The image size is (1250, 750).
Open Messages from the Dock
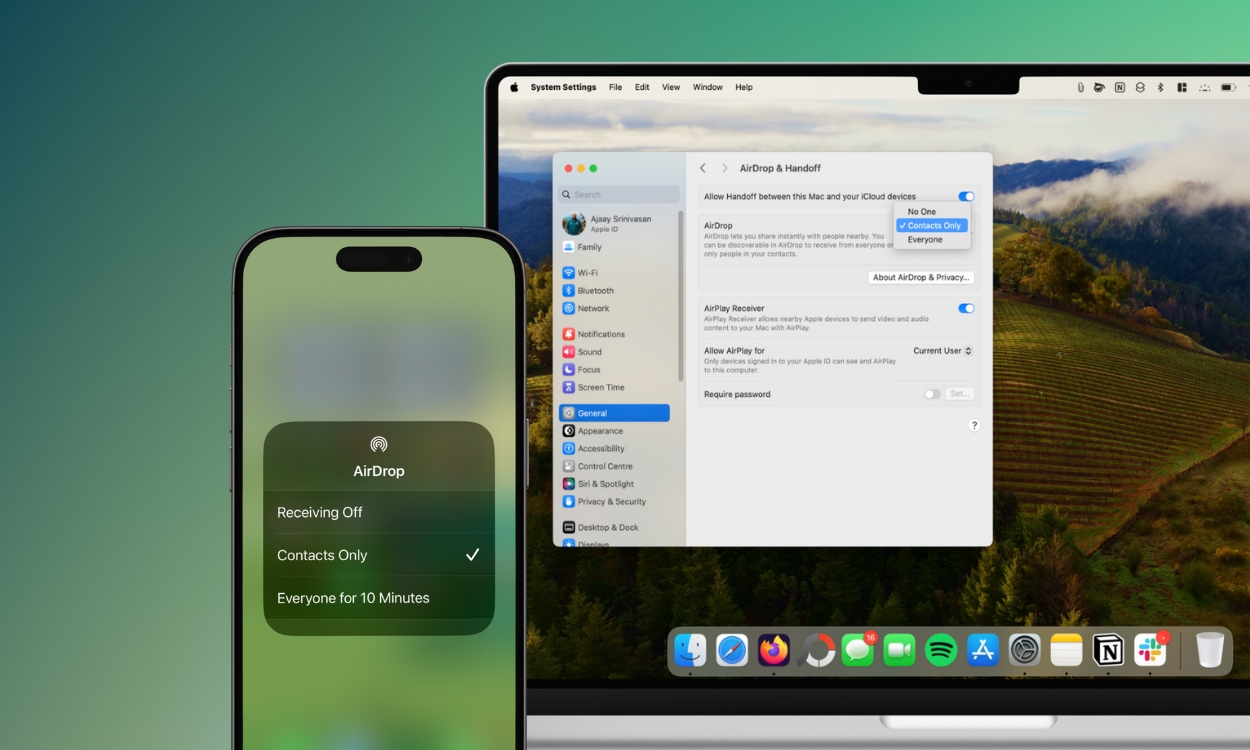click(x=857, y=650)
